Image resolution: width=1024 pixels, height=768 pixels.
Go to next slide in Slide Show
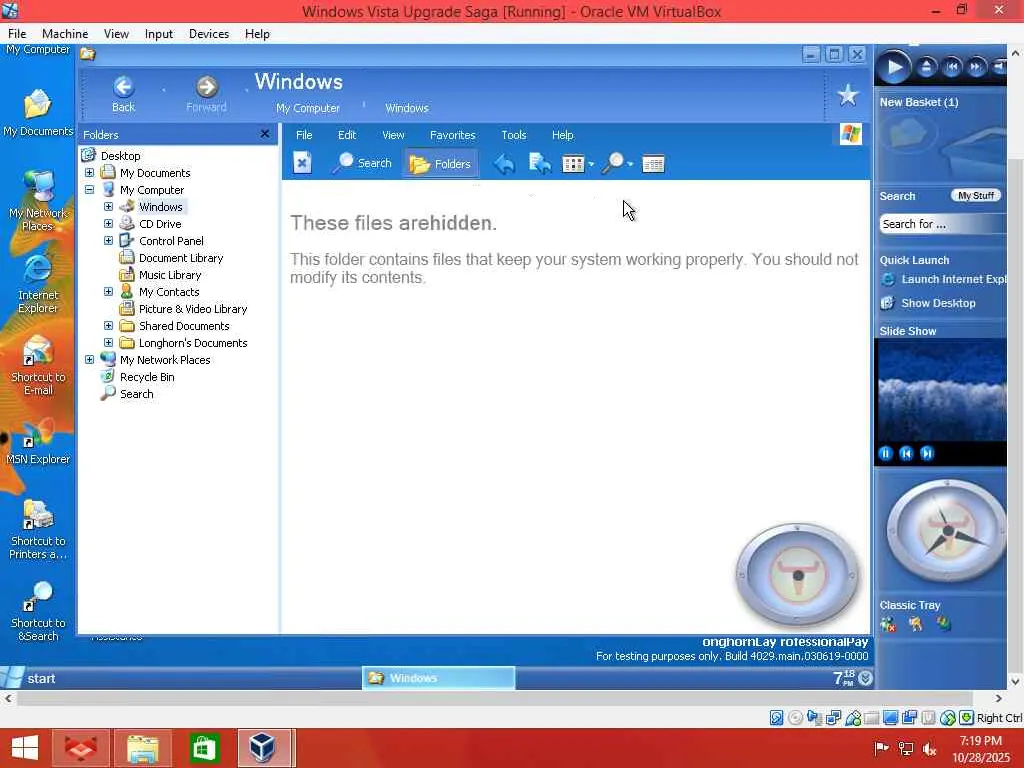click(x=927, y=453)
